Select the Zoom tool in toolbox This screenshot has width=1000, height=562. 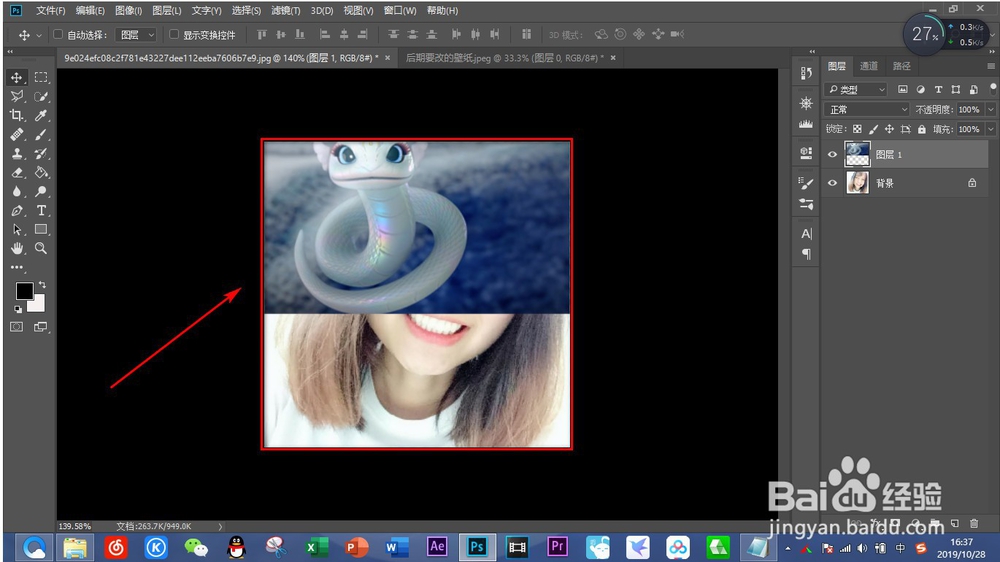tap(41, 248)
